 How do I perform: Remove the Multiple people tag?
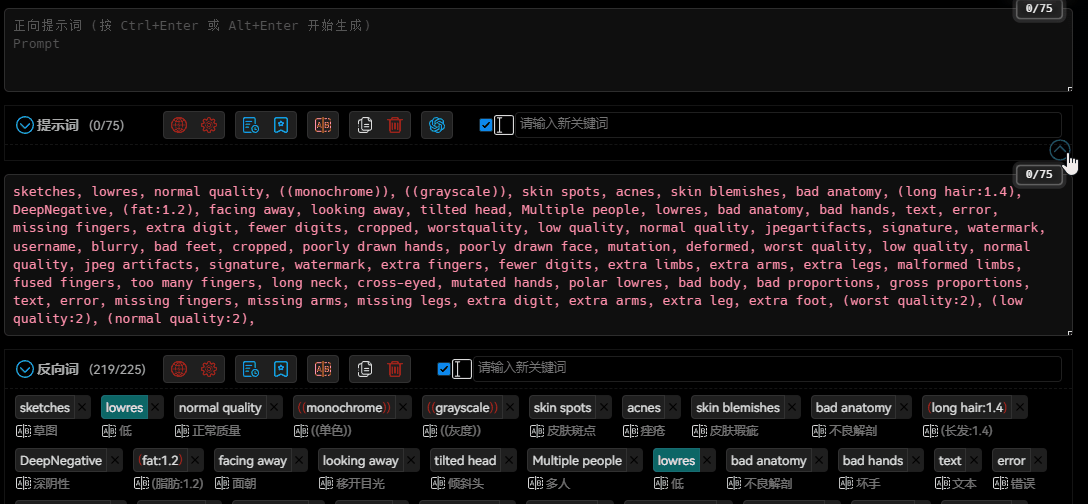(x=634, y=460)
